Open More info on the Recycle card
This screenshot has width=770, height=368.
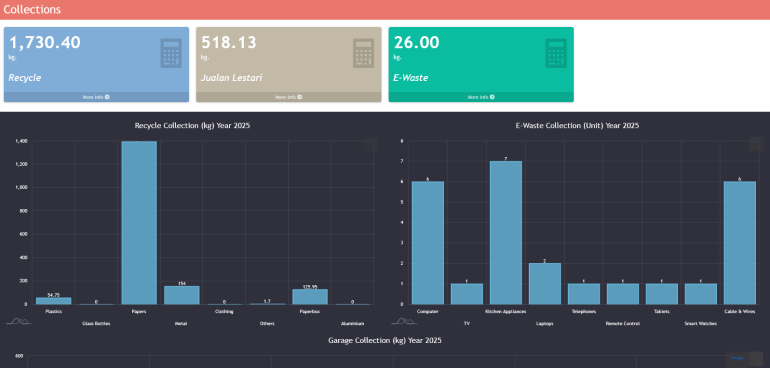96,97
